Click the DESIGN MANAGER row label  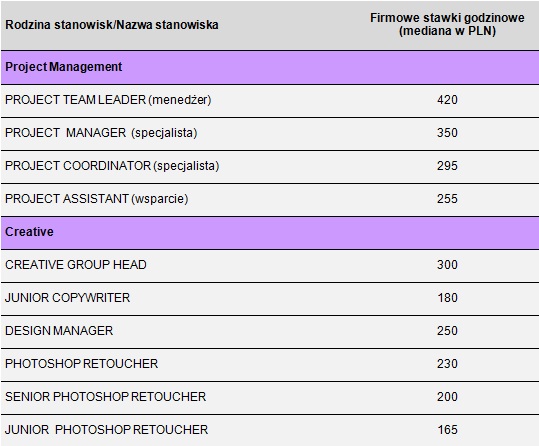pyautogui.click(x=59, y=331)
